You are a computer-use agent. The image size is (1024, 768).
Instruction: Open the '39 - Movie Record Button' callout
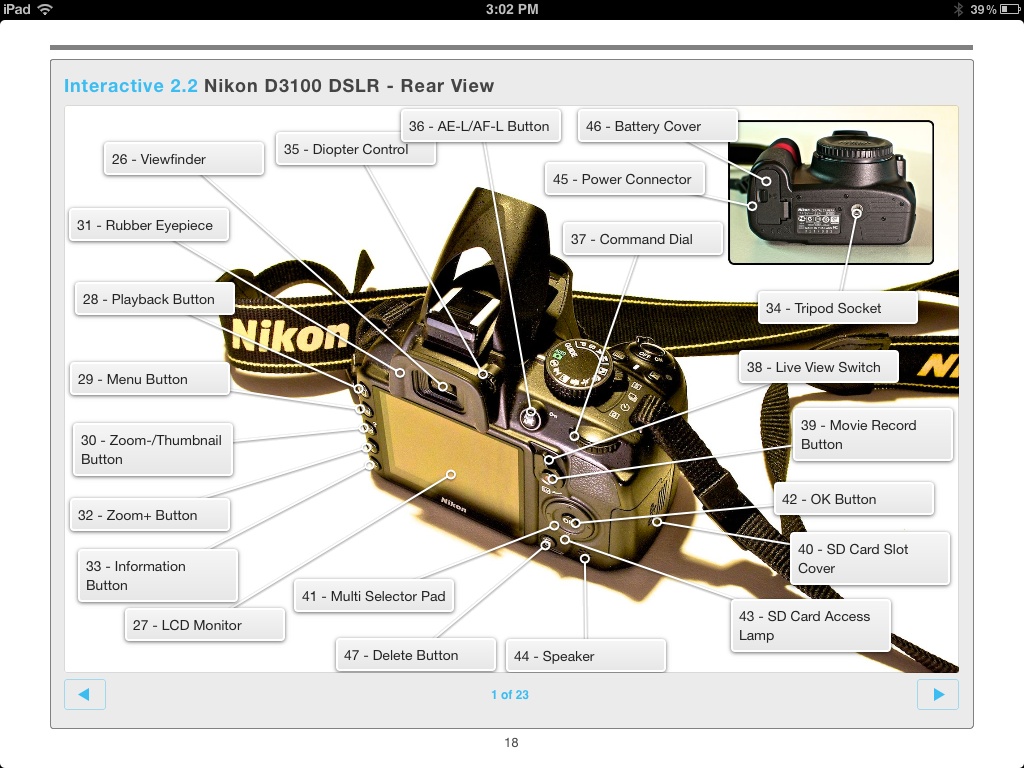pos(872,434)
